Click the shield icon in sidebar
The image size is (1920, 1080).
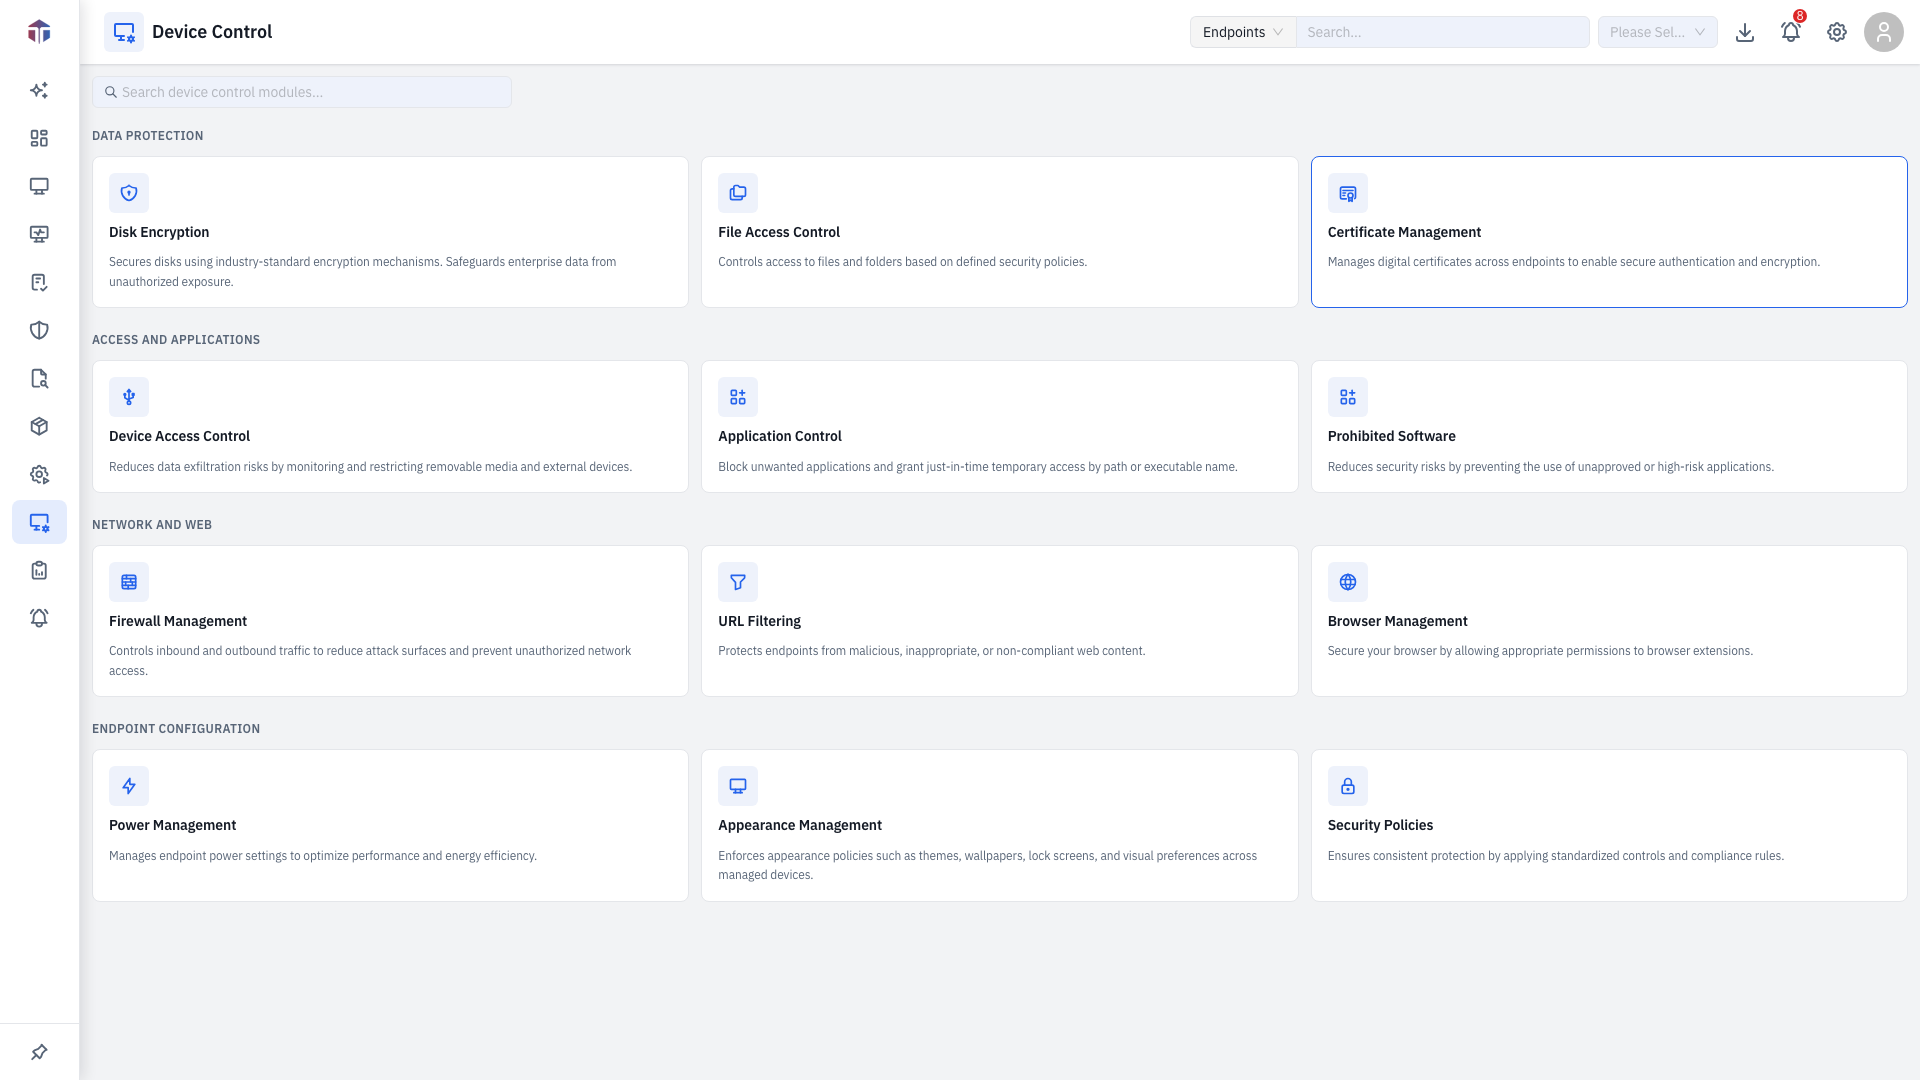pos(39,330)
